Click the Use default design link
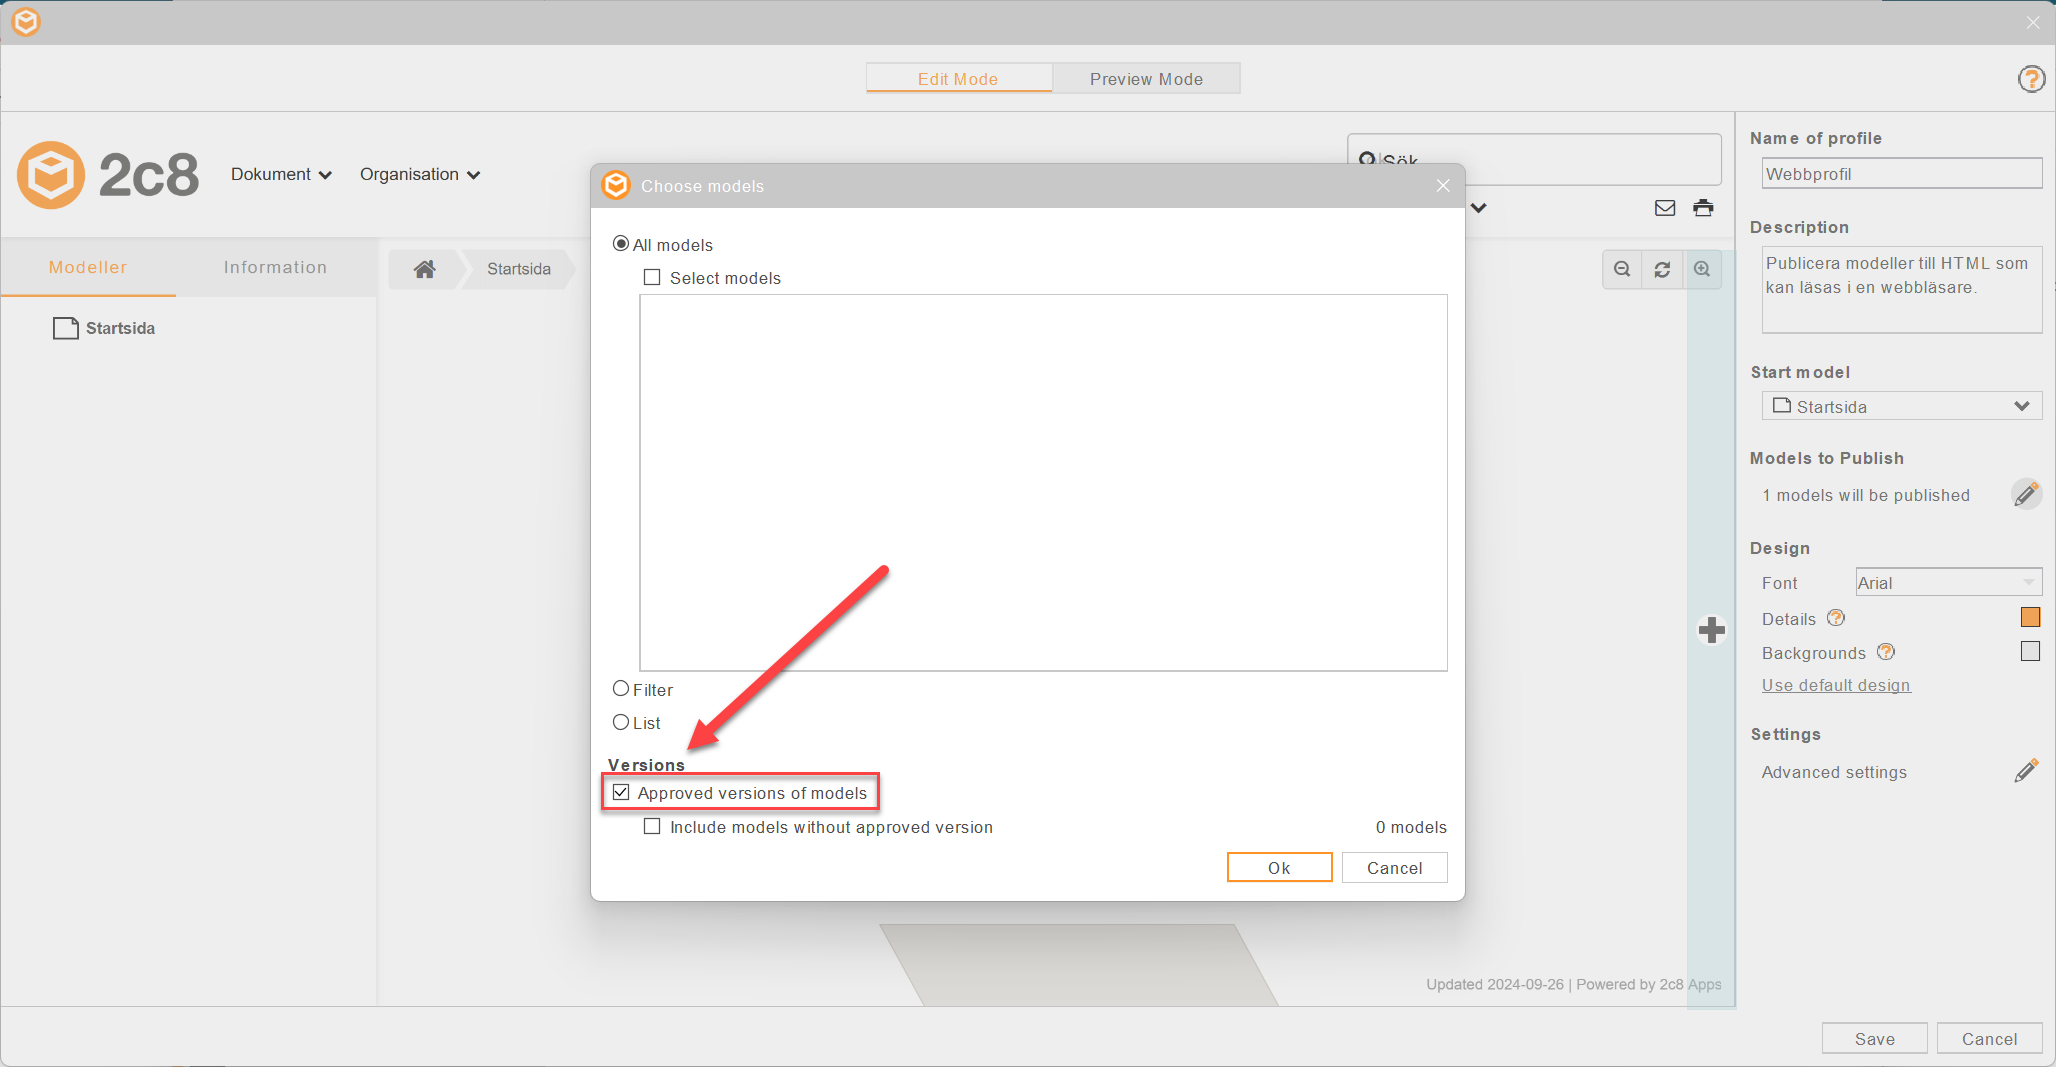Viewport: 2056px width, 1067px height. coord(1835,685)
